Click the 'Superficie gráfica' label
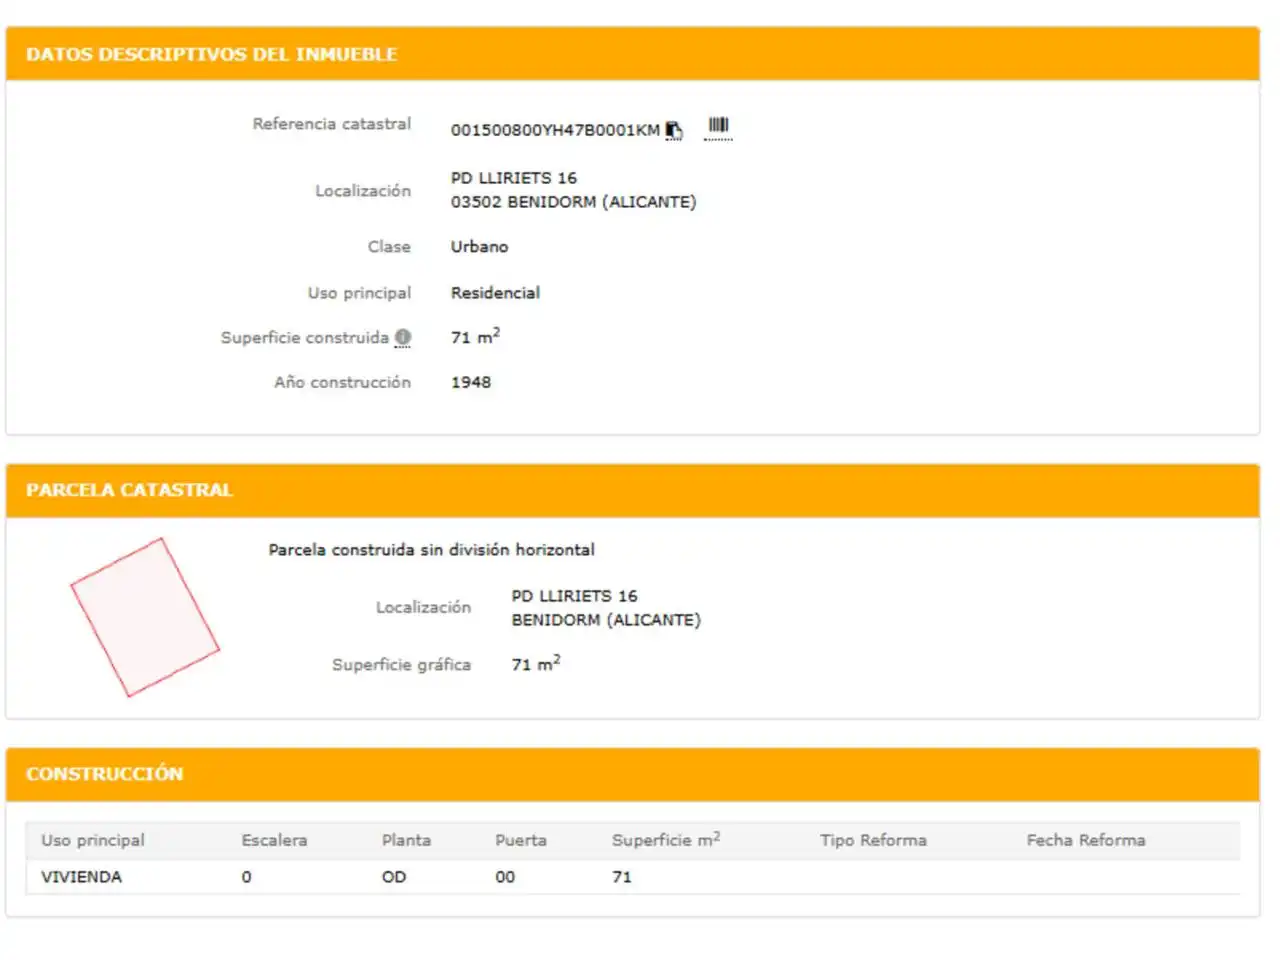The image size is (1280, 960). 401,665
